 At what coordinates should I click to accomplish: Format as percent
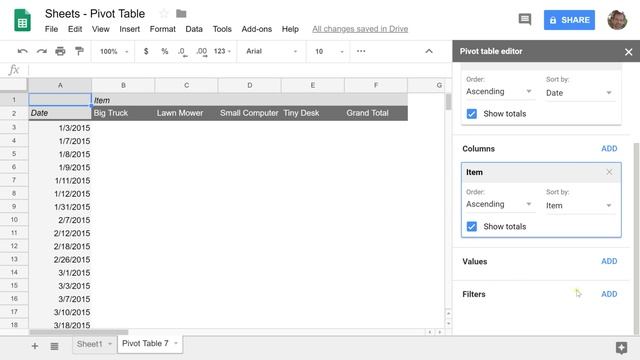[164, 51]
